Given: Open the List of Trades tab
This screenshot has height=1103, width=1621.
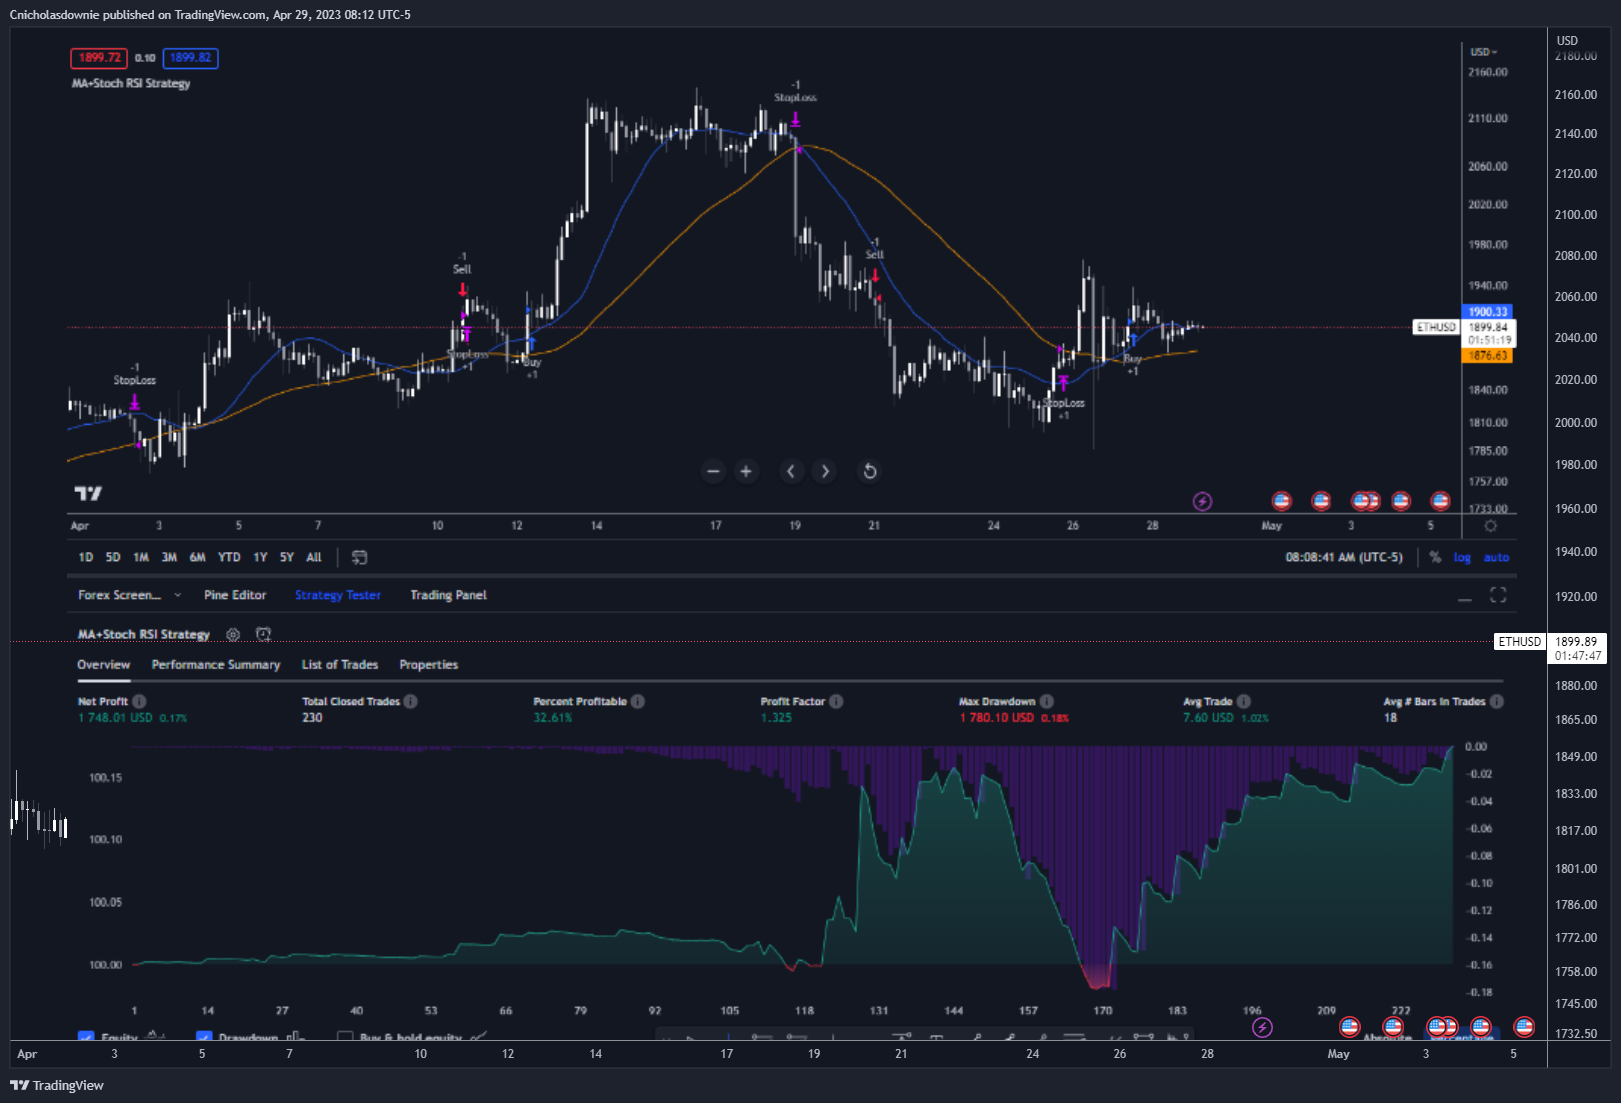Looking at the screenshot, I should [x=340, y=664].
